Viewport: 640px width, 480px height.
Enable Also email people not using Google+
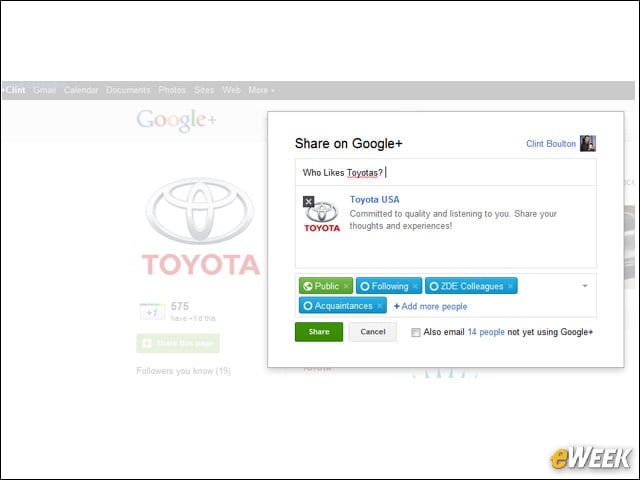pyautogui.click(x=416, y=332)
